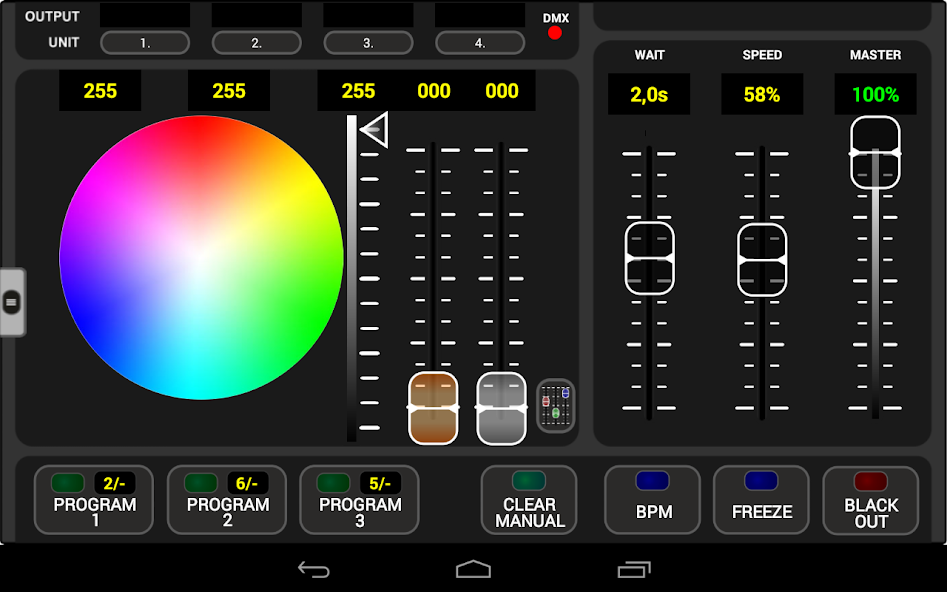Activate the BPM toggle
The image size is (947, 592).
652,500
